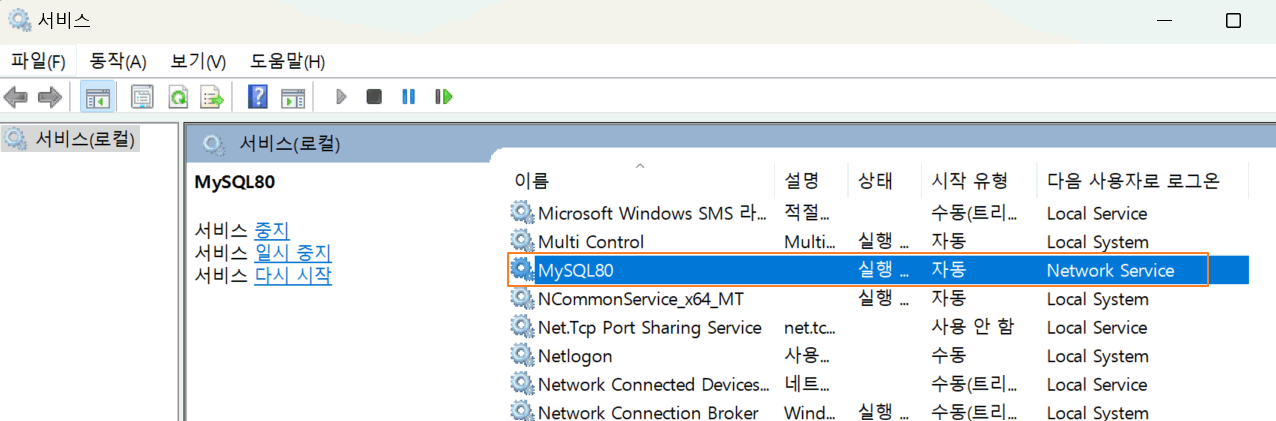Screen dimensions: 1276x421
Task: Select the Multi Control service name
Action: click(591, 241)
